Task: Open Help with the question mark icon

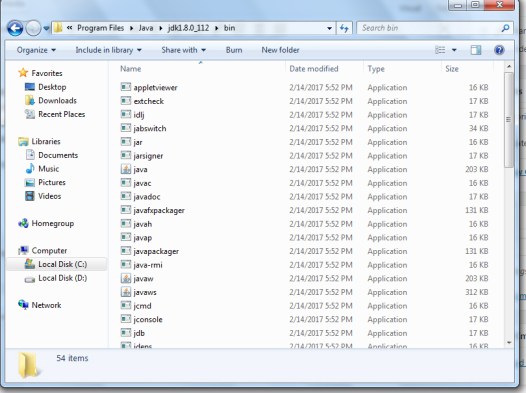Action: click(x=499, y=50)
